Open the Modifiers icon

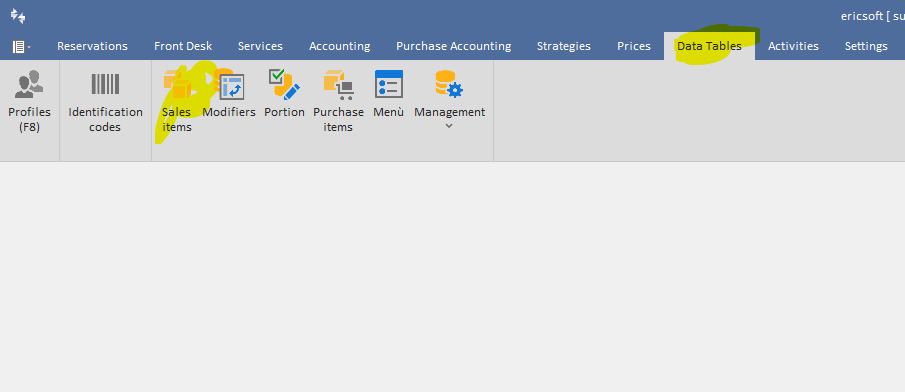[229, 84]
